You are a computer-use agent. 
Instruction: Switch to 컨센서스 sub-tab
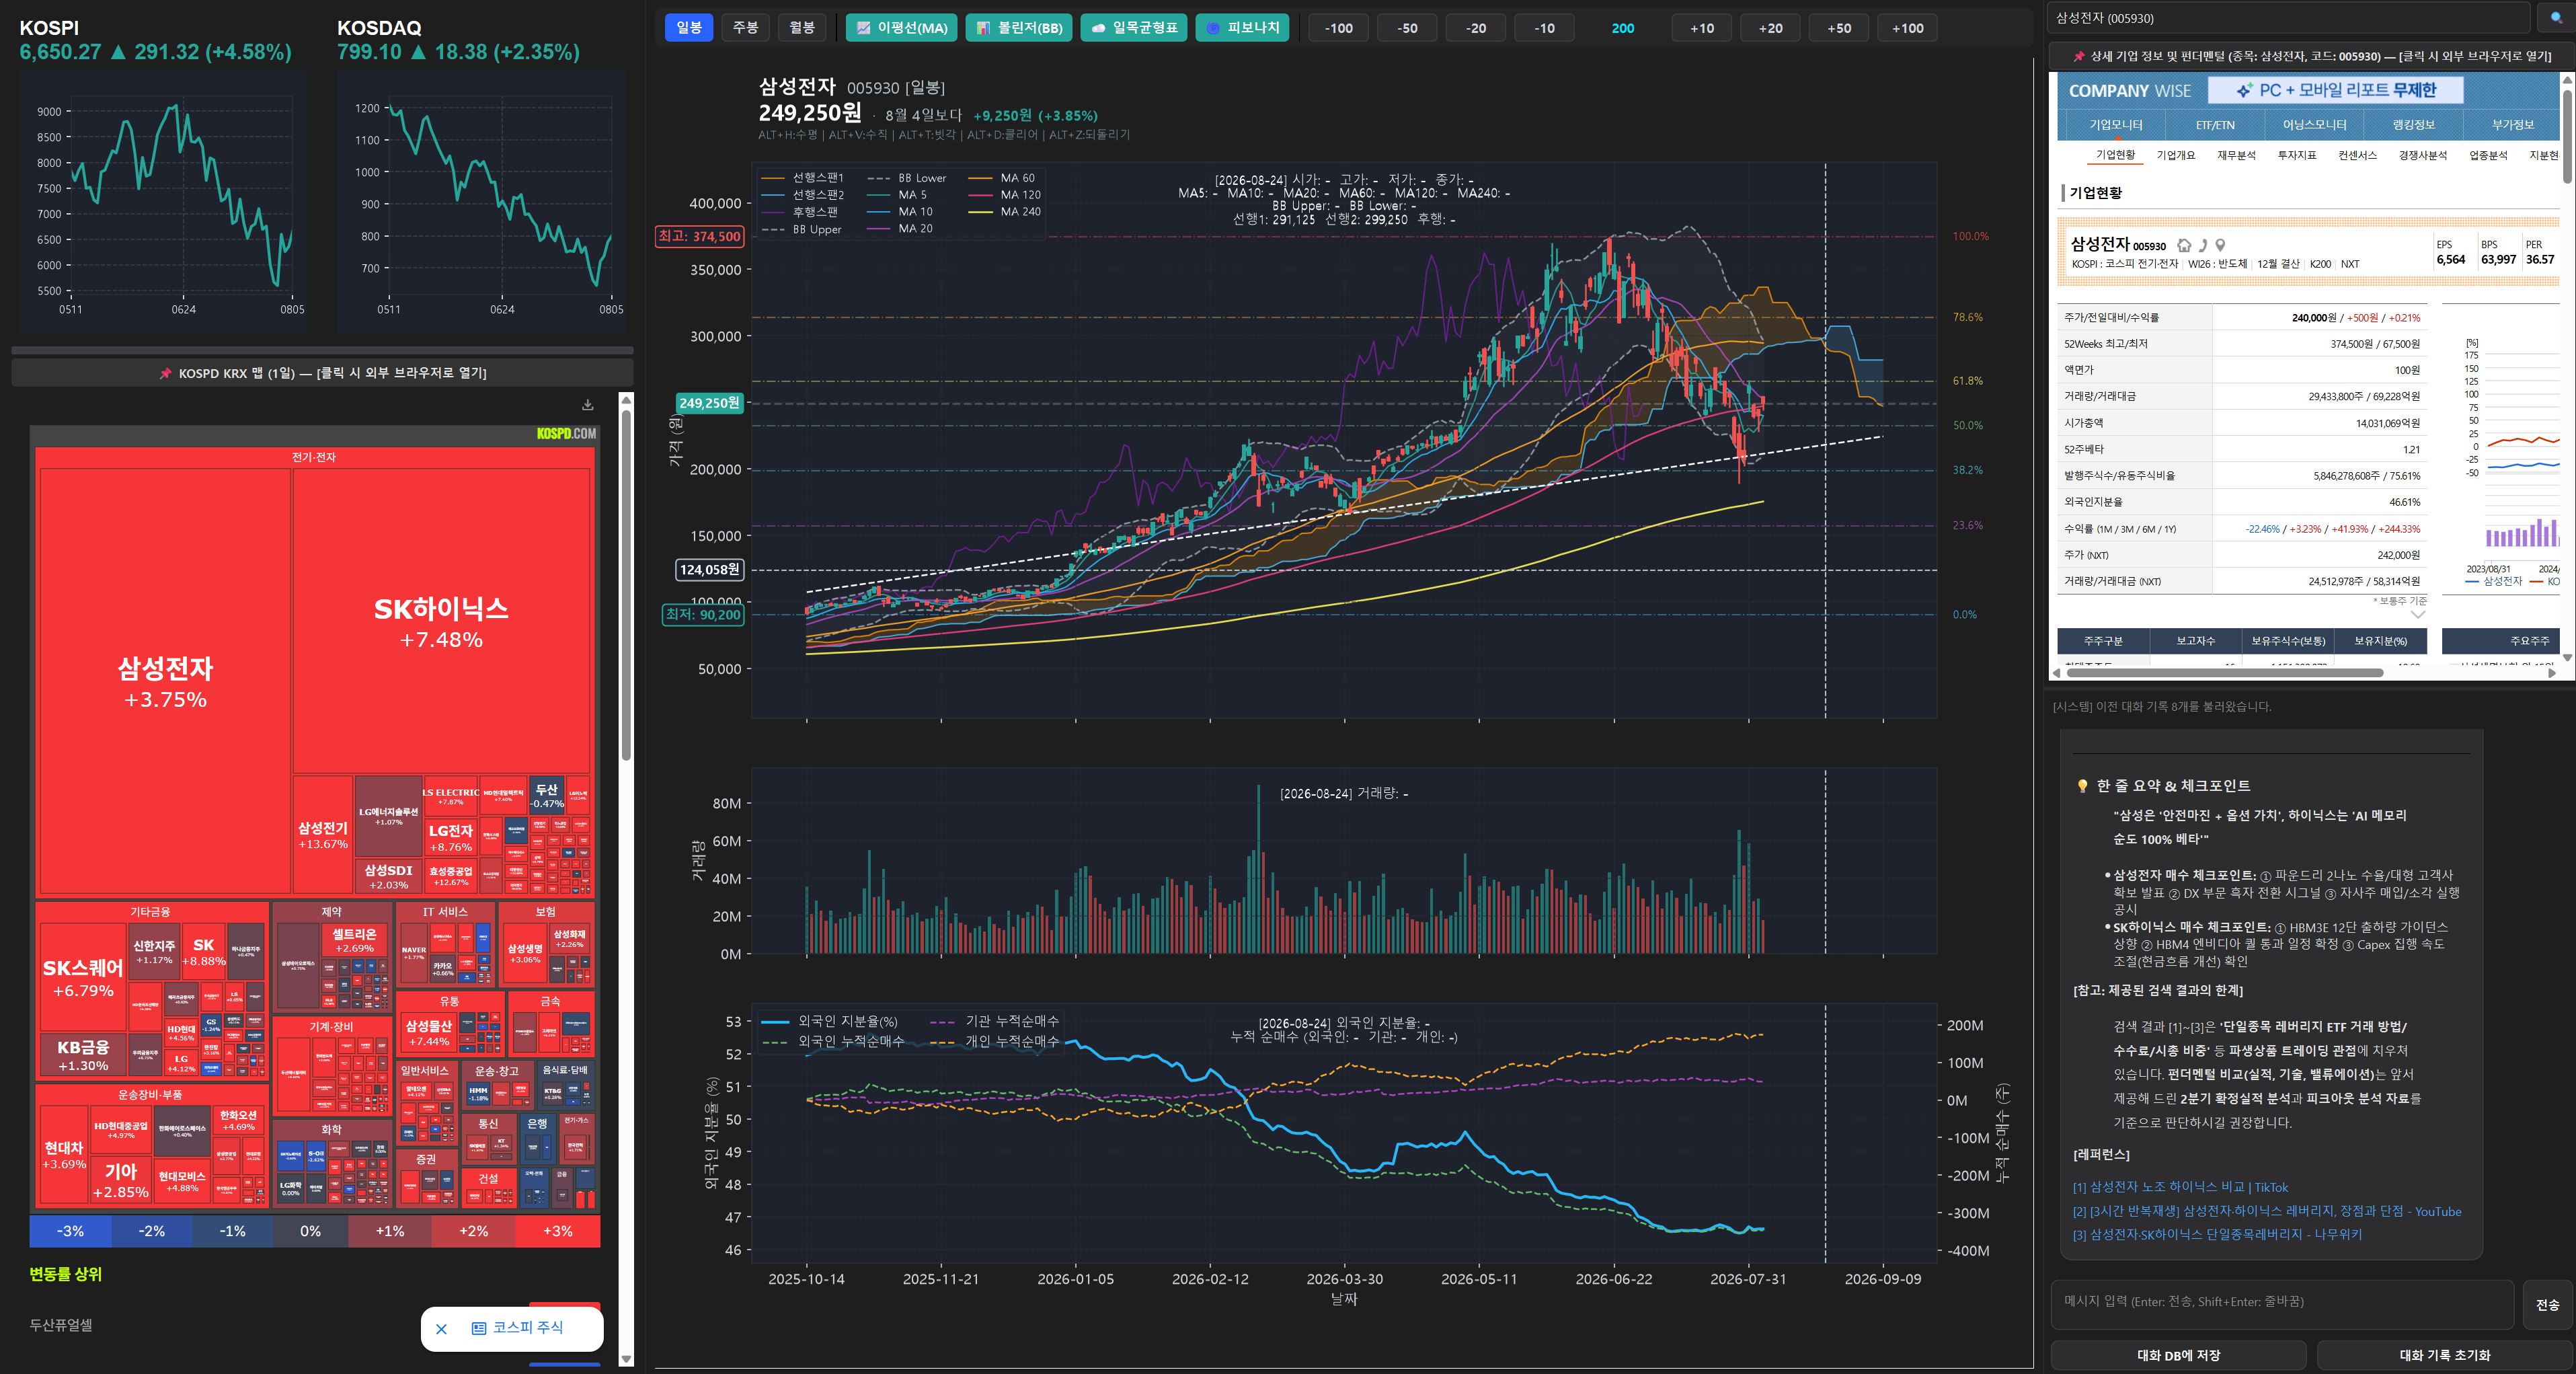click(2357, 156)
